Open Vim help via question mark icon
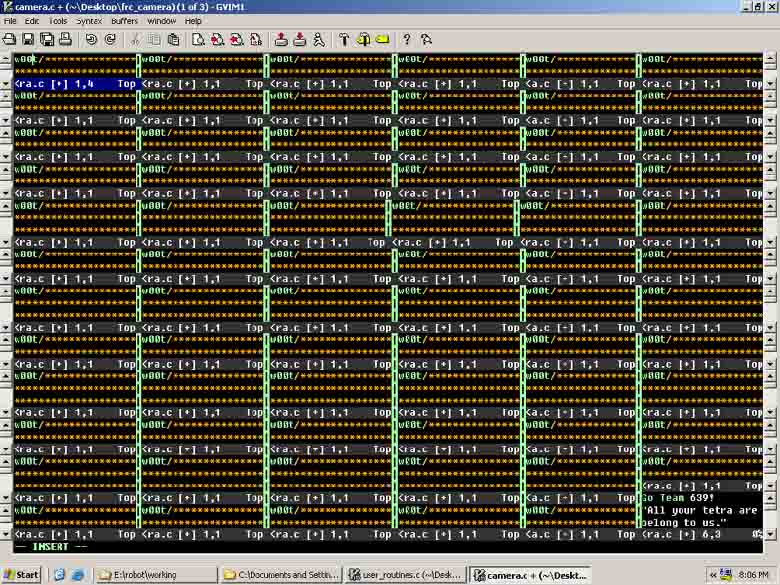 407,39
